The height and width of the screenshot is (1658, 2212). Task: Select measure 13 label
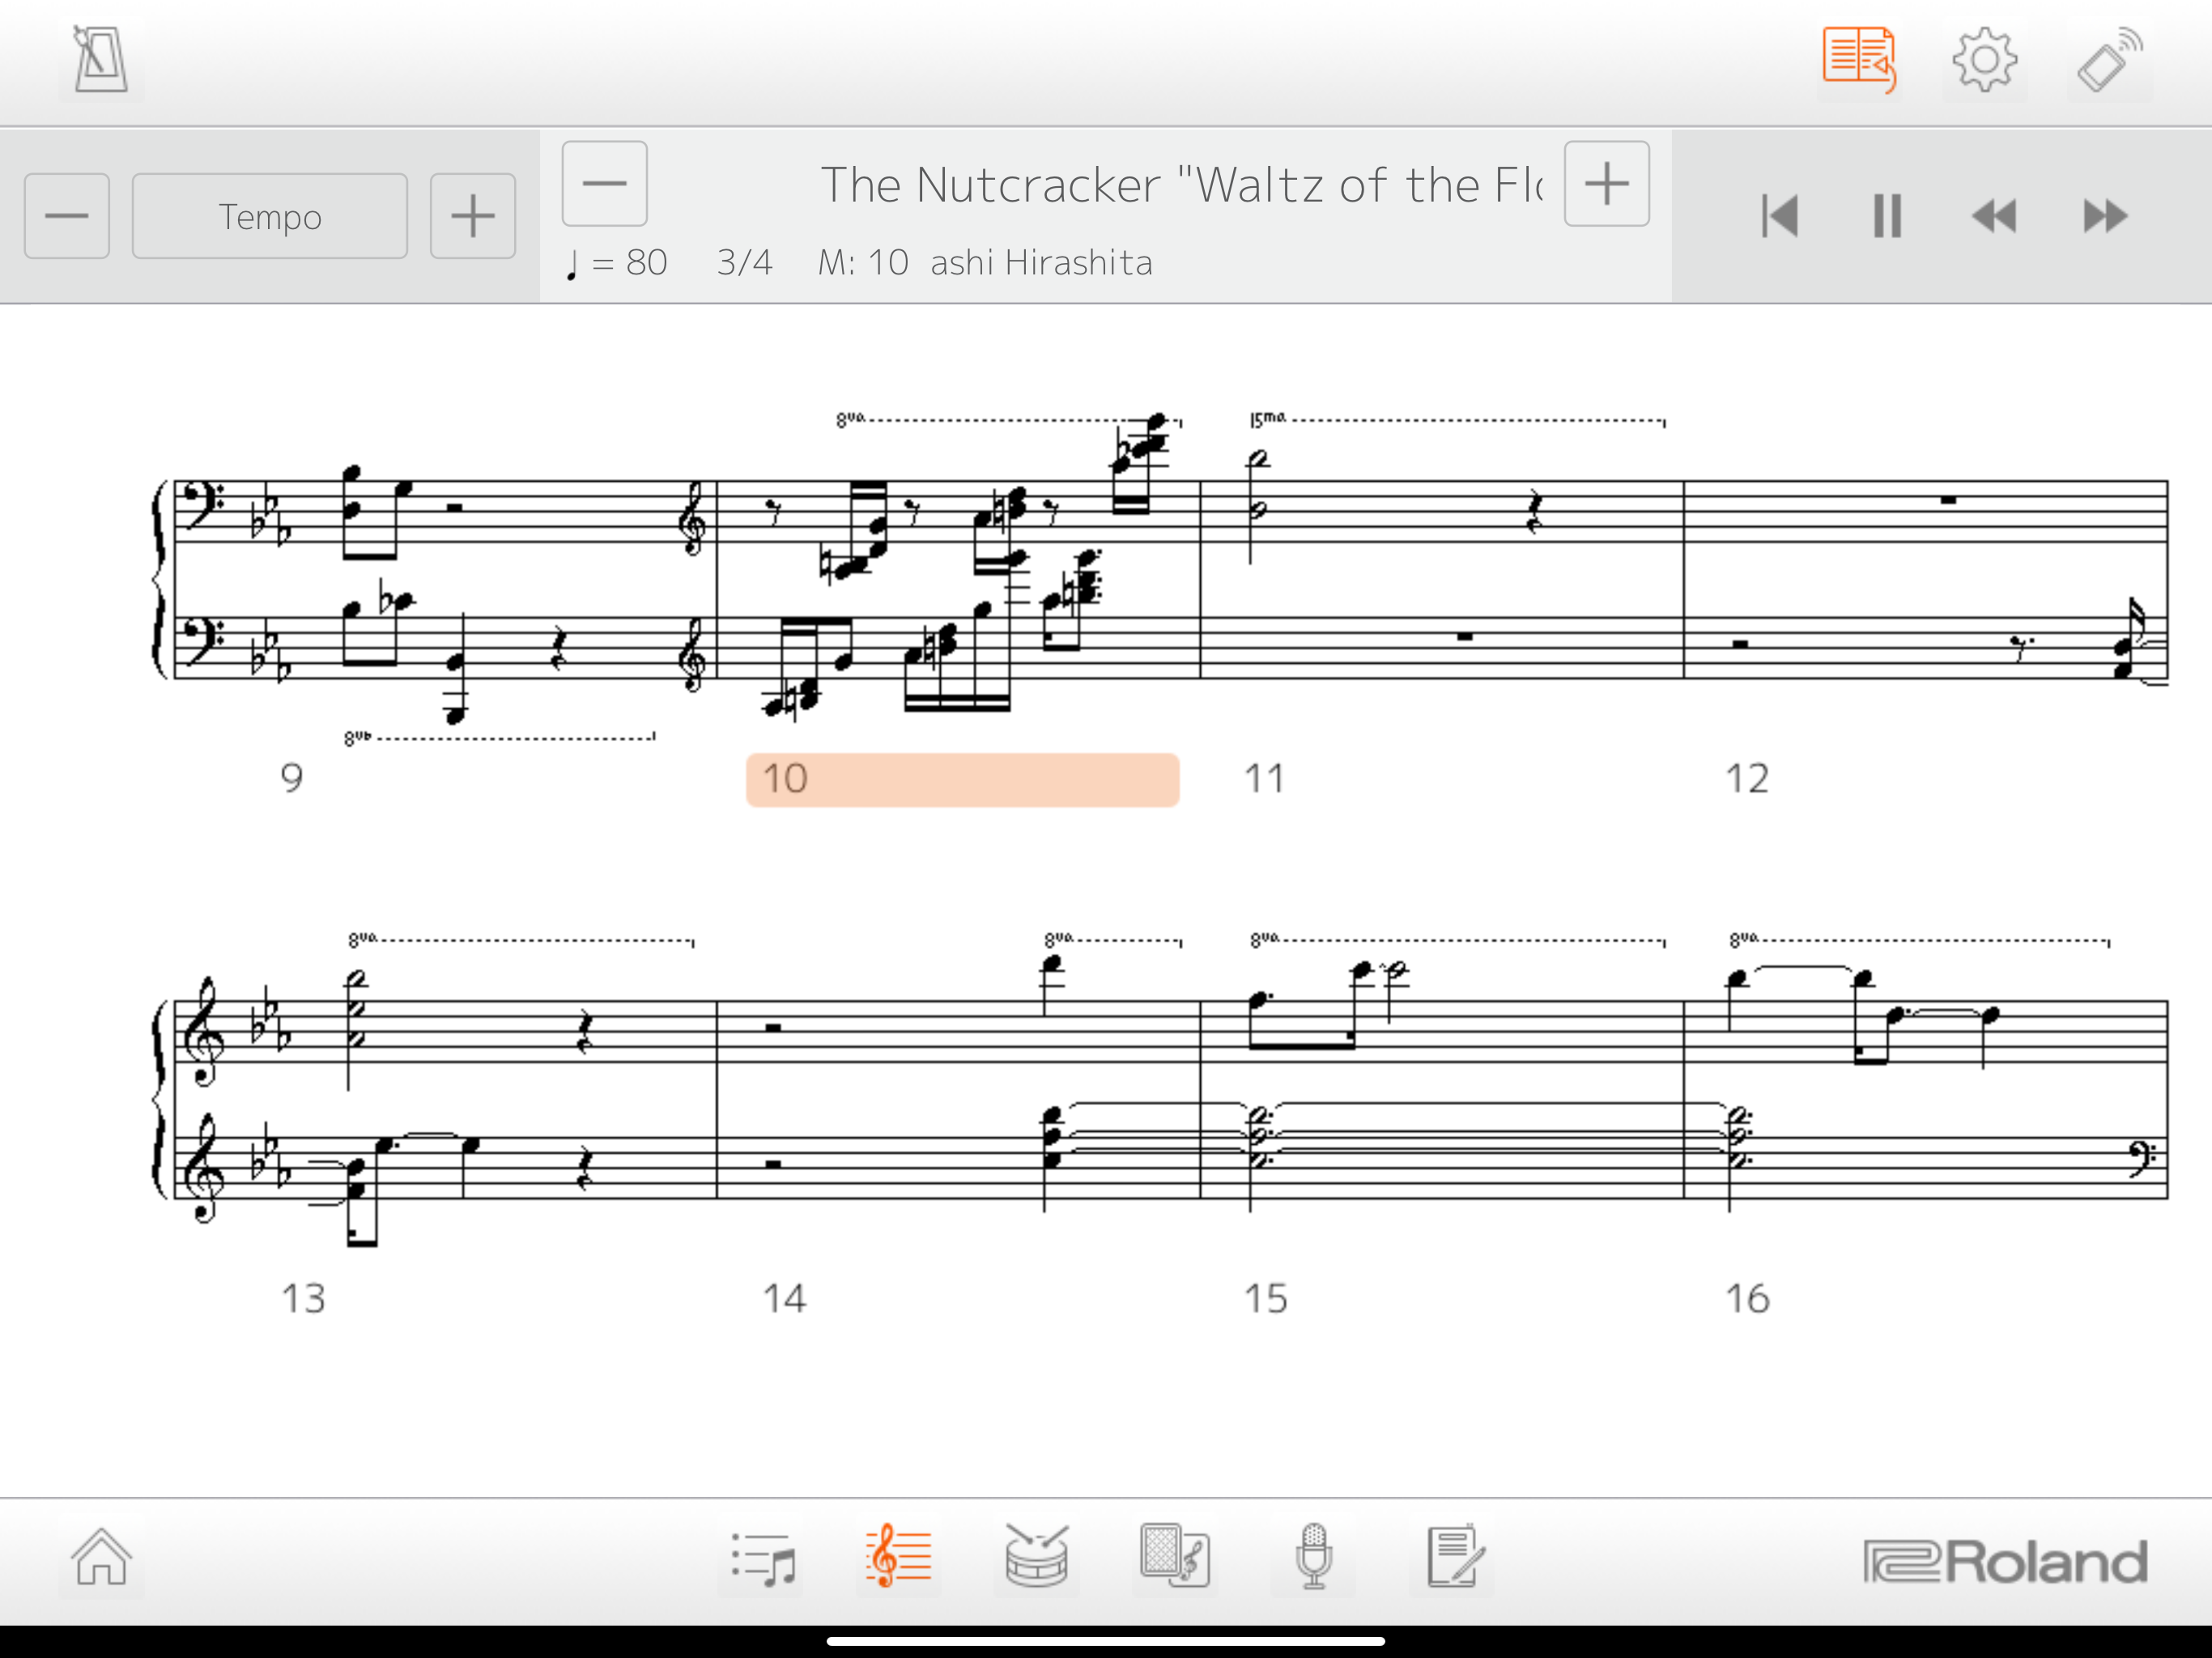coord(303,1298)
